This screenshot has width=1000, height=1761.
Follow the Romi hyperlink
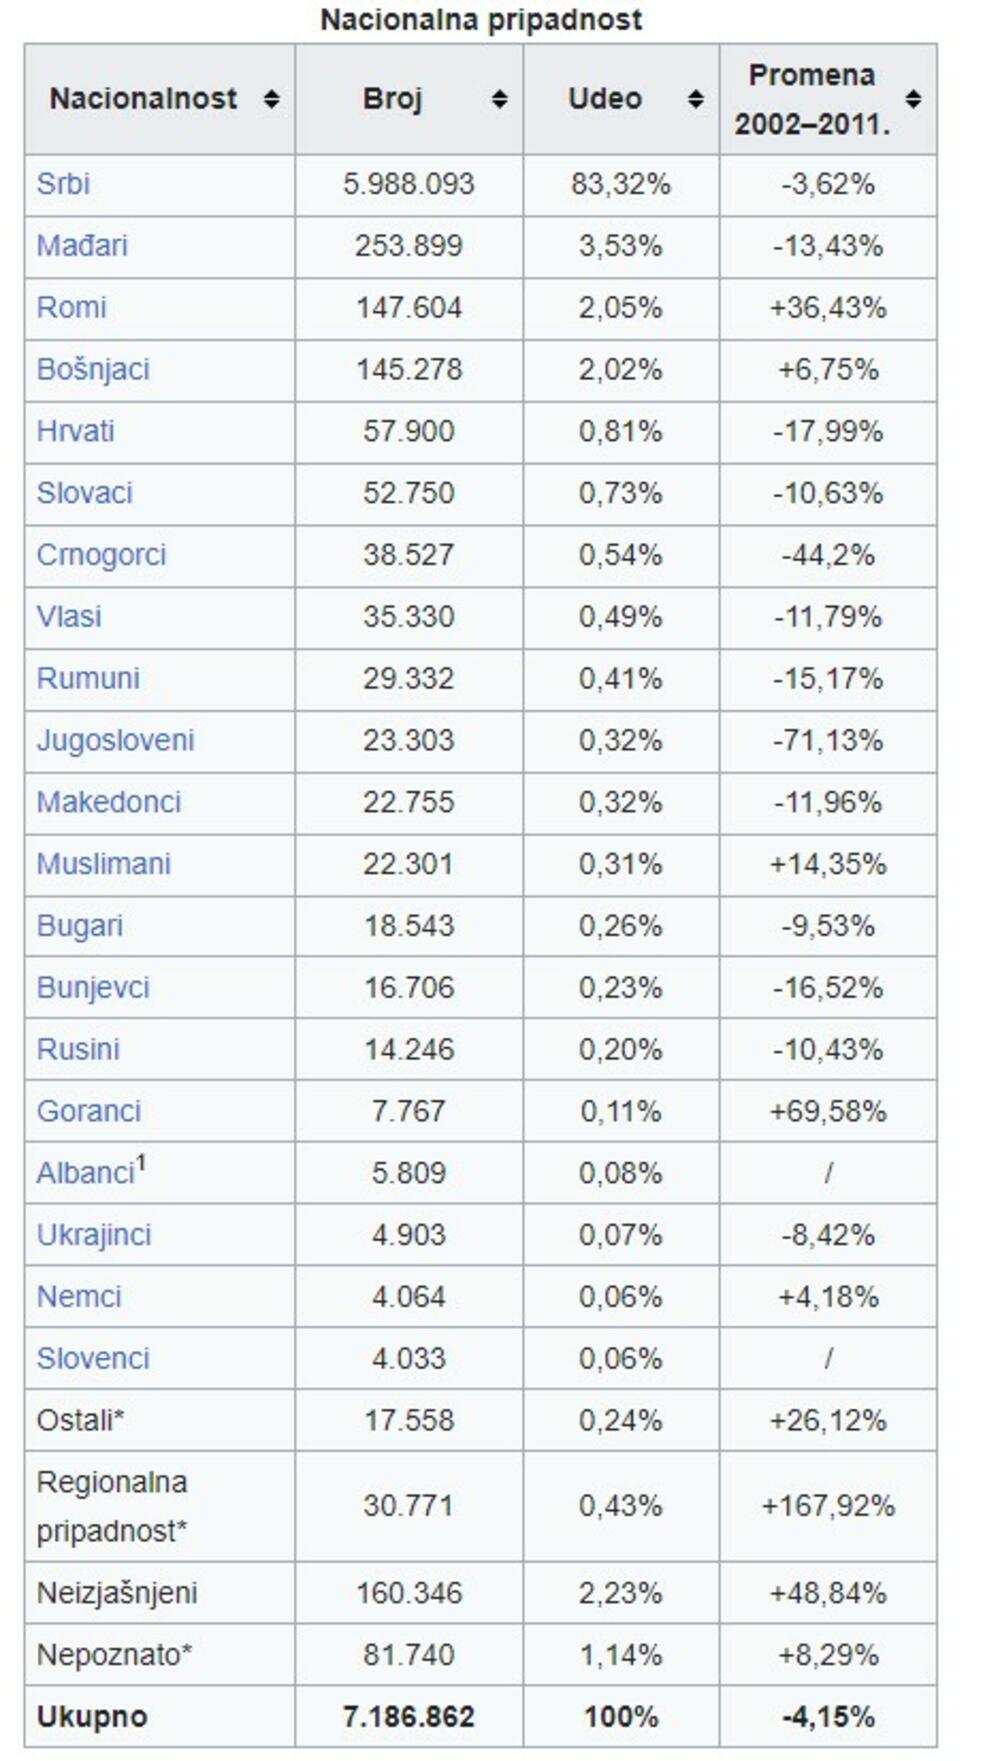[71, 308]
